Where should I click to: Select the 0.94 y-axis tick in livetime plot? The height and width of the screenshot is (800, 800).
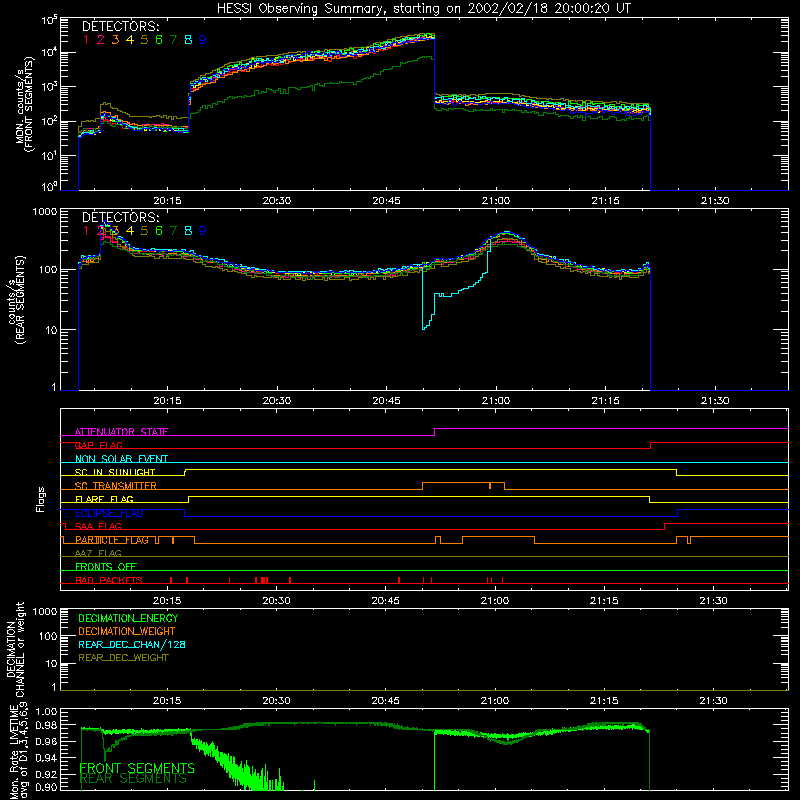tap(46, 758)
